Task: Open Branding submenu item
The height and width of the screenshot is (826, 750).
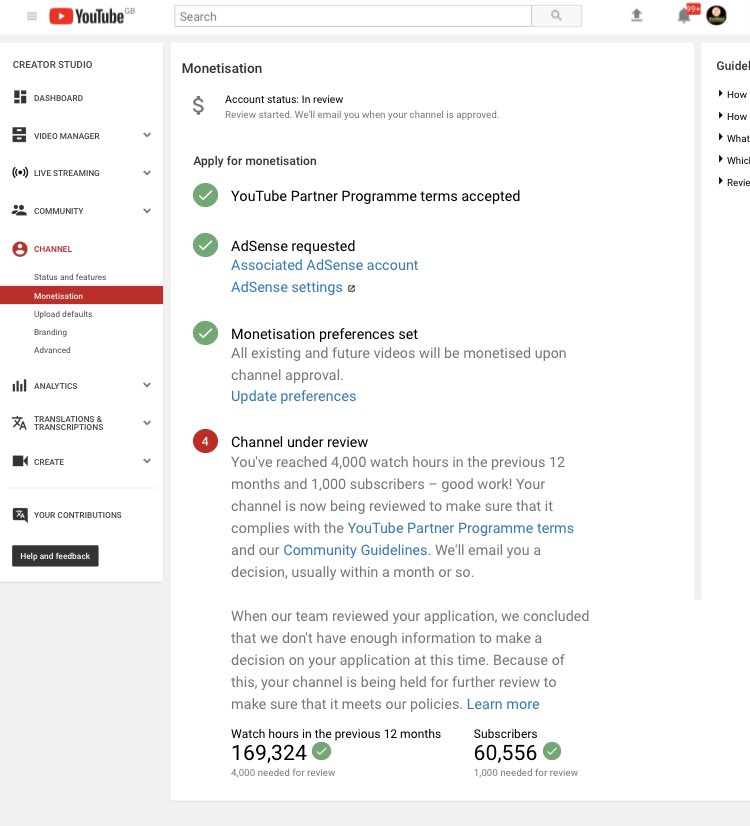Action: coord(51,332)
